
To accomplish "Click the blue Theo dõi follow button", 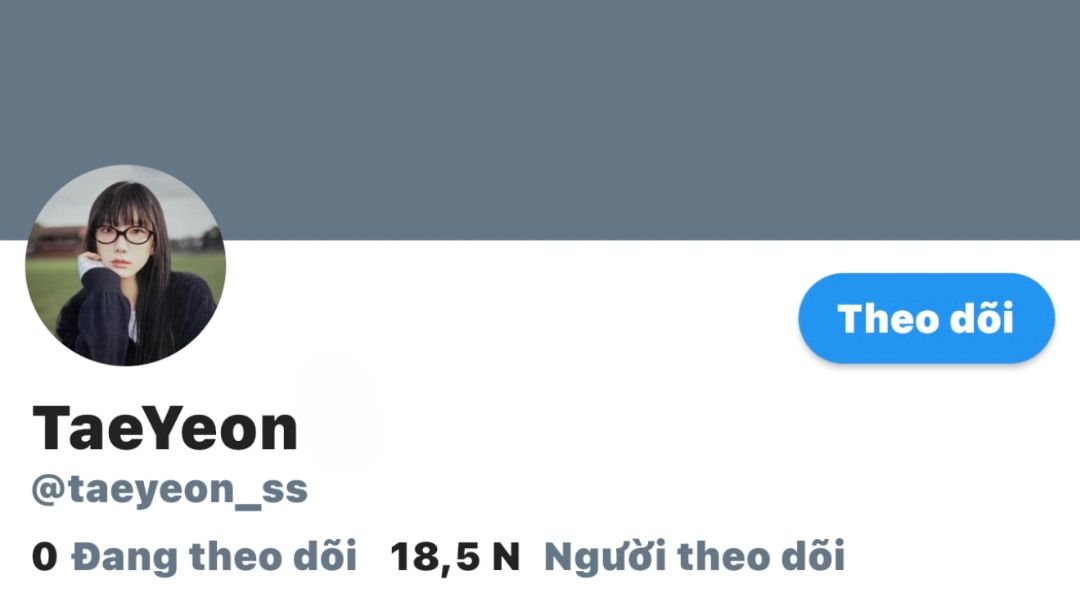I will pos(926,318).
